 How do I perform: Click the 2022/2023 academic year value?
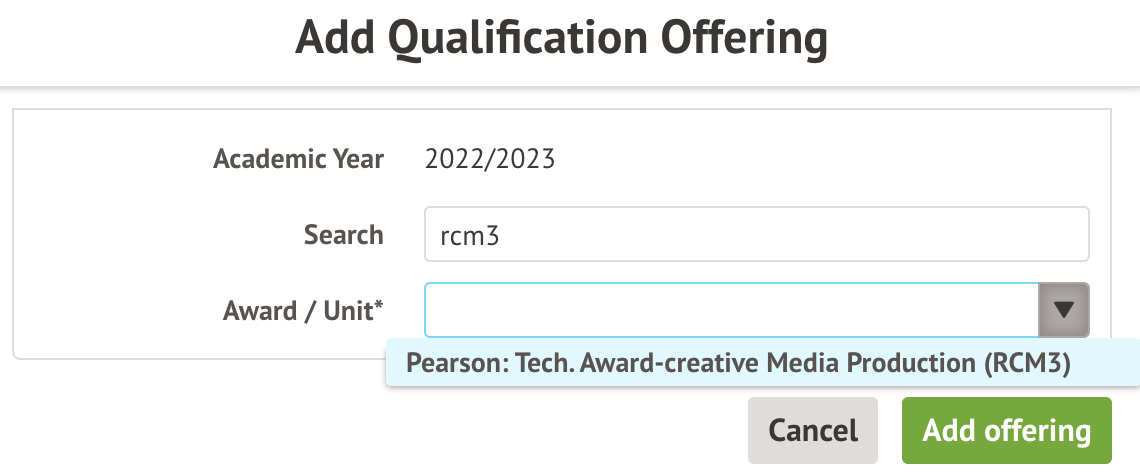(x=490, y=159)
